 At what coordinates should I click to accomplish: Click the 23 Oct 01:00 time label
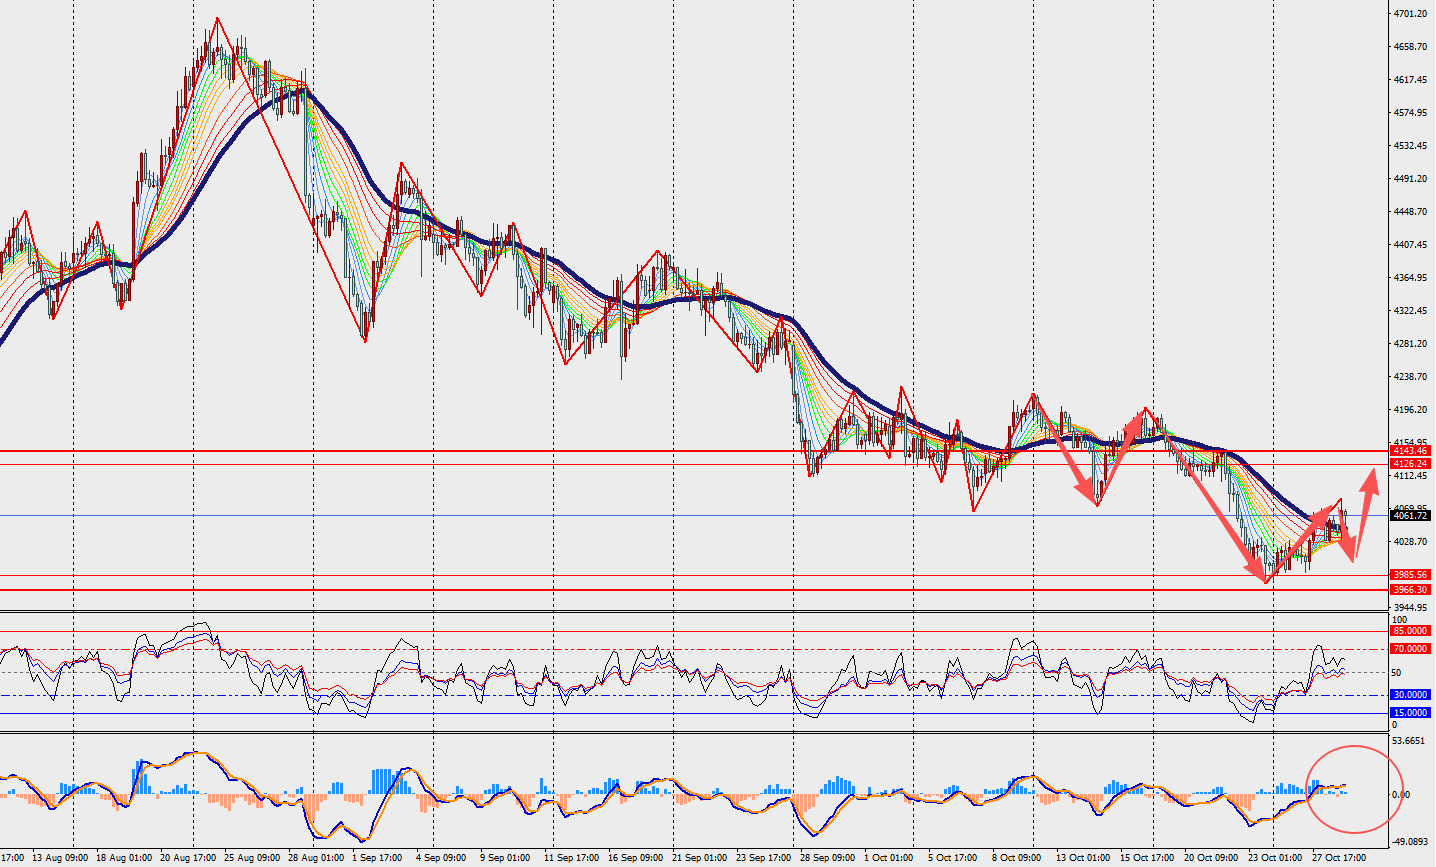click(1275, 858)
